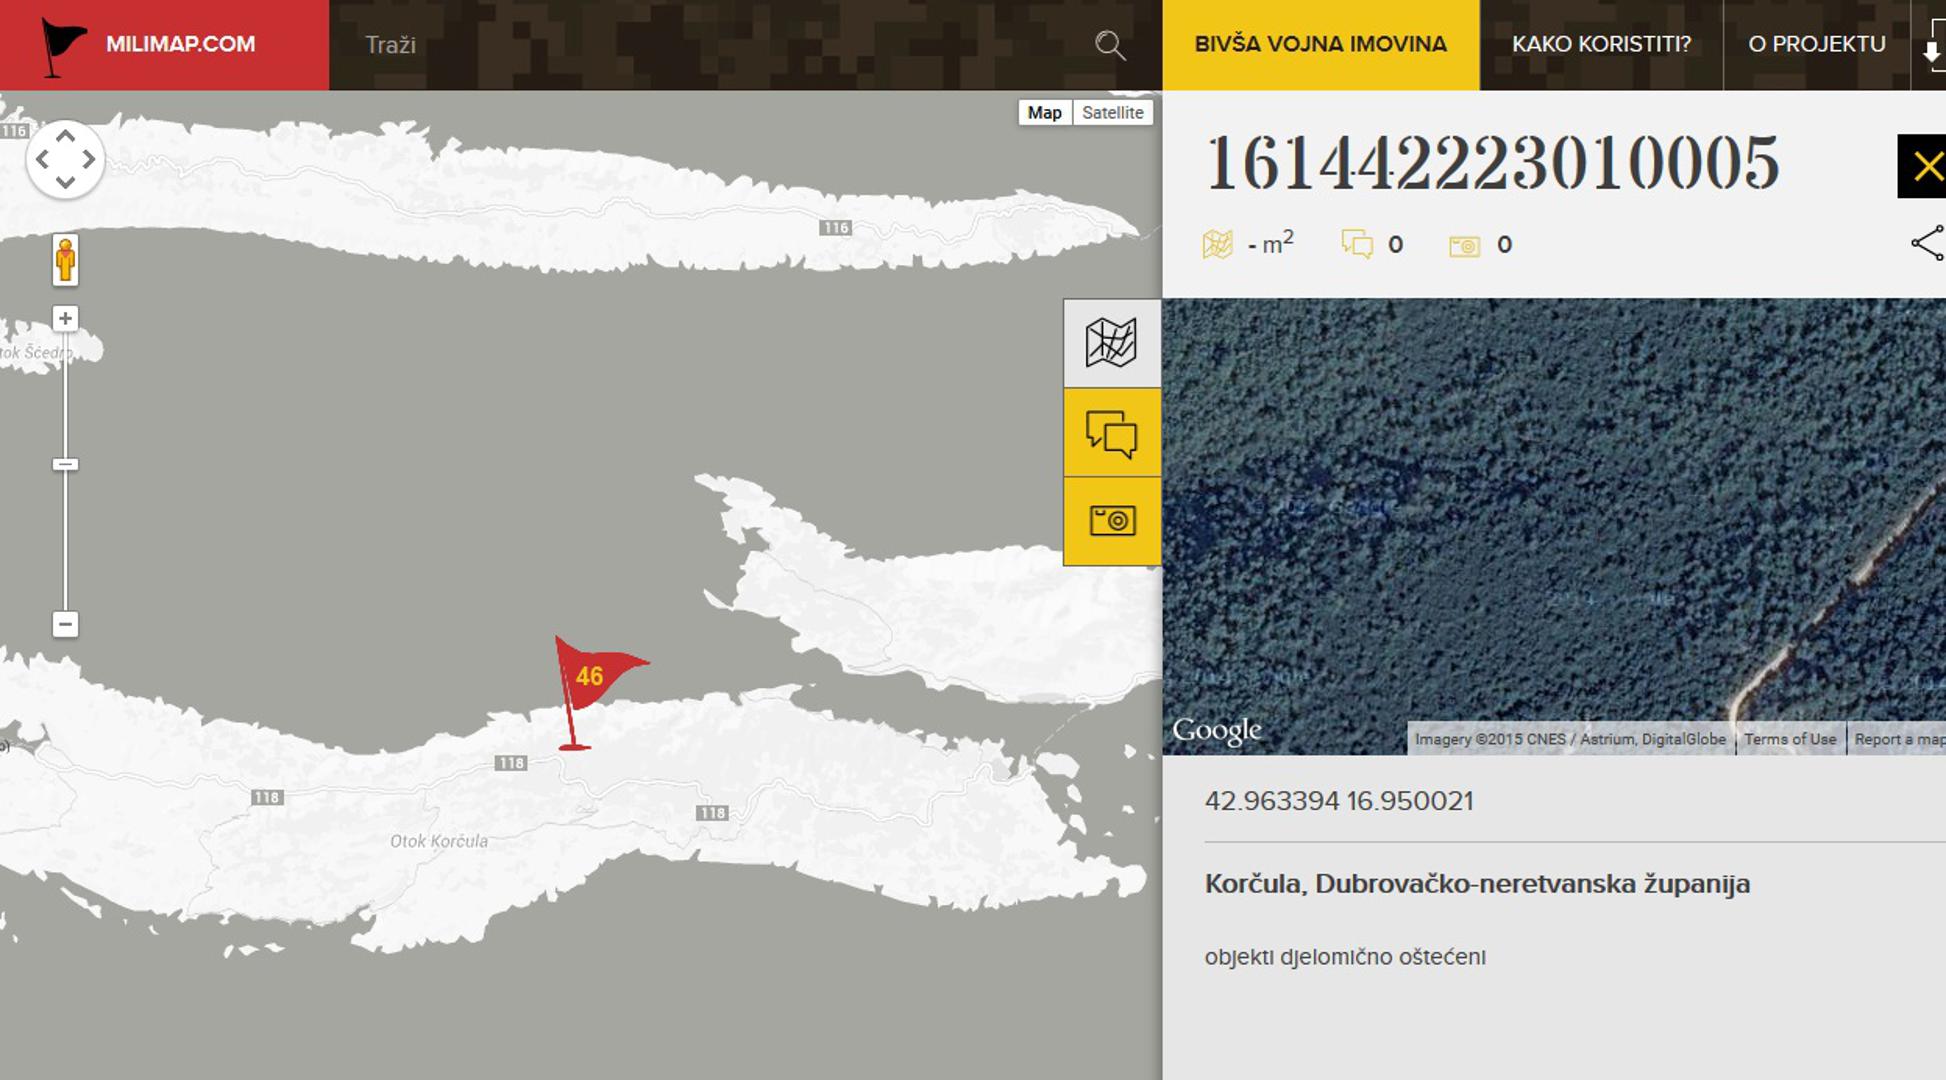Click the map pan control circle
1946x1080 pixels.
(65, 160)
